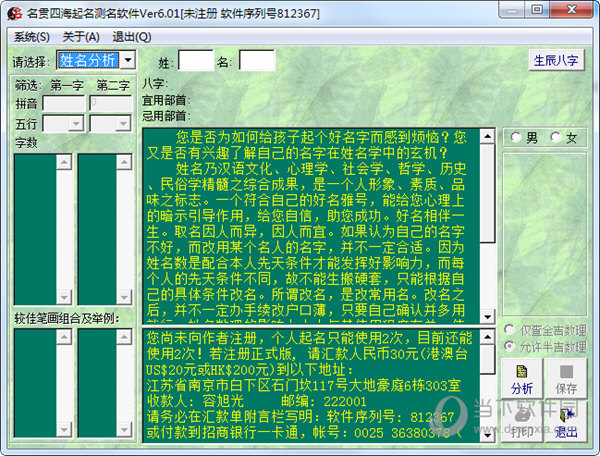600x456 pixels.
Task: Click up arrow of first 字数 list
Action: tap(64, 162)
